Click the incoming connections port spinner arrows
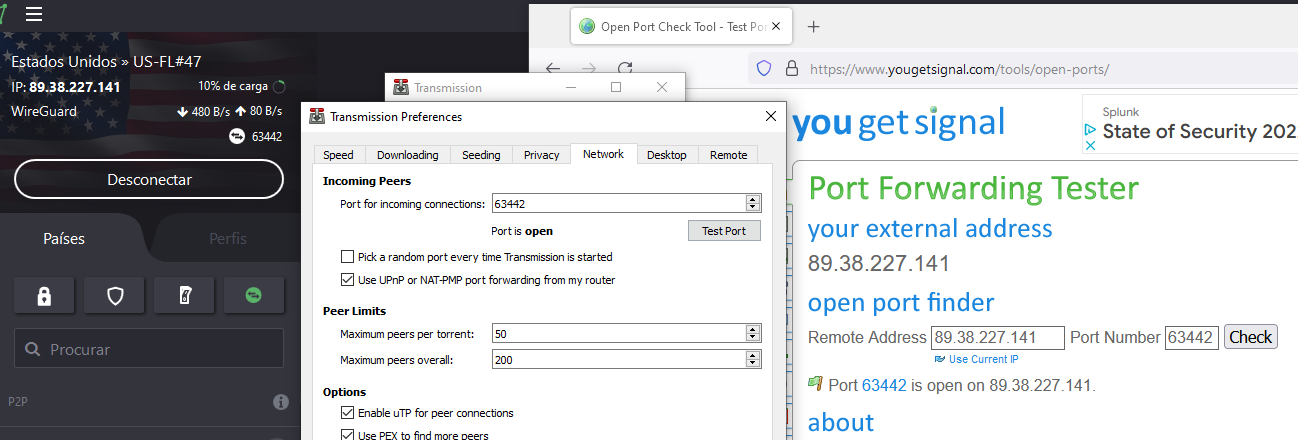The image size is (1298, 440). (x=753, y=204)
